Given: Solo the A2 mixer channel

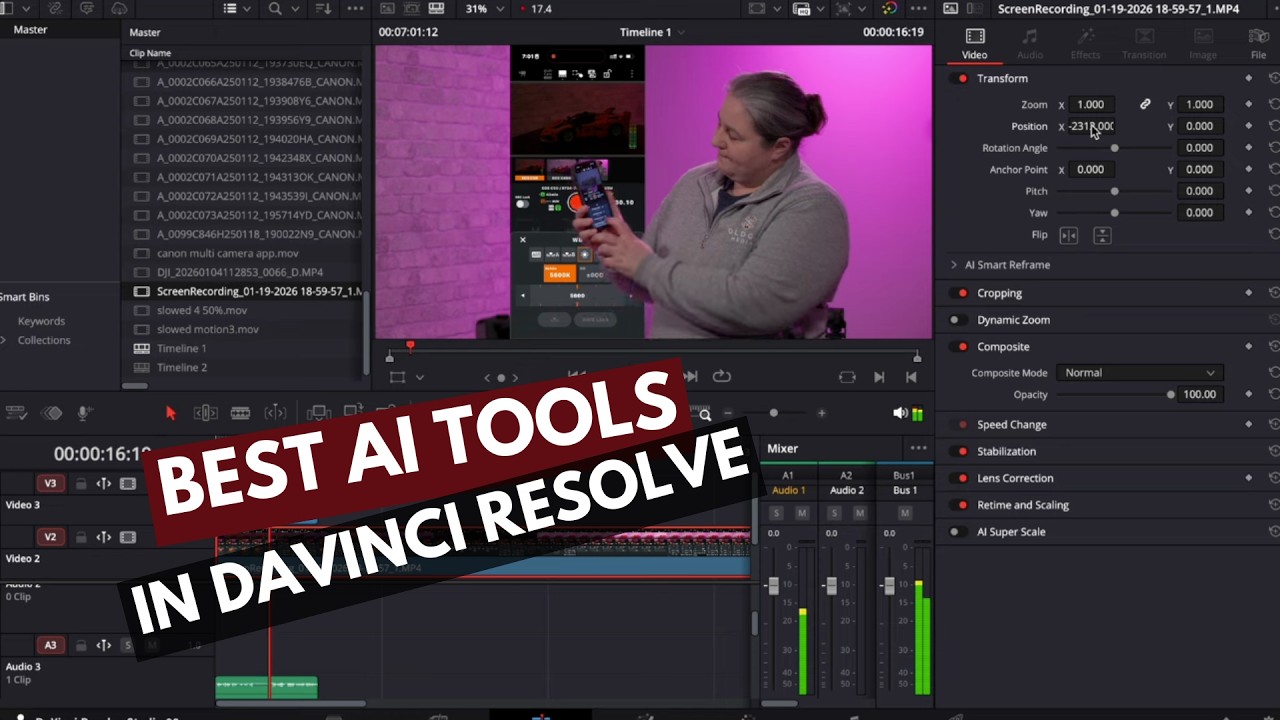Looking at the screenshot, I should pyautogui.click(x=833, y=513).
